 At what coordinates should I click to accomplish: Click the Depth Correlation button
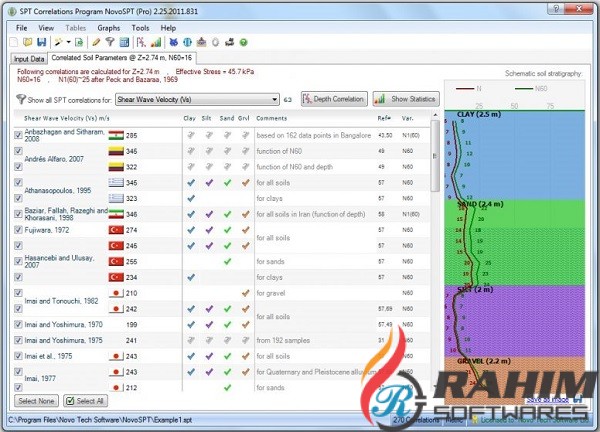click(334, 99)
